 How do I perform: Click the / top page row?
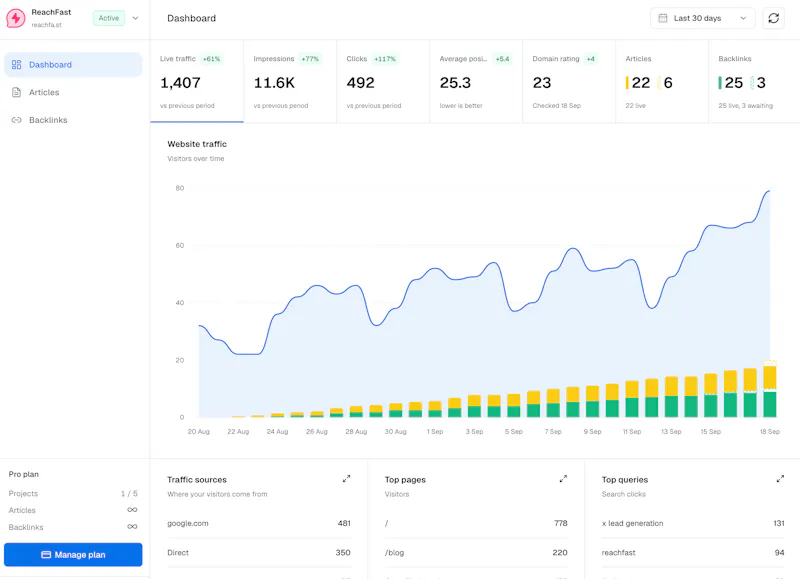tap(476, 523)
